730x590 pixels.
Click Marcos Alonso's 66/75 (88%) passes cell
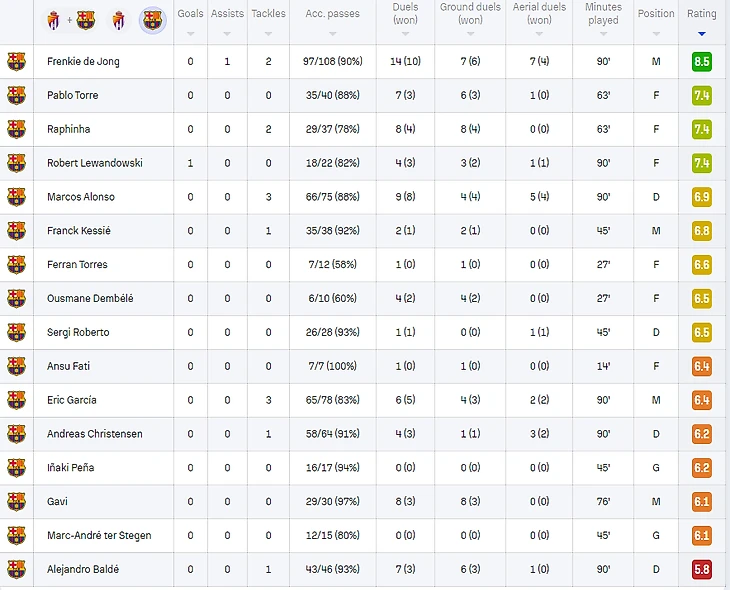point(333,197)
